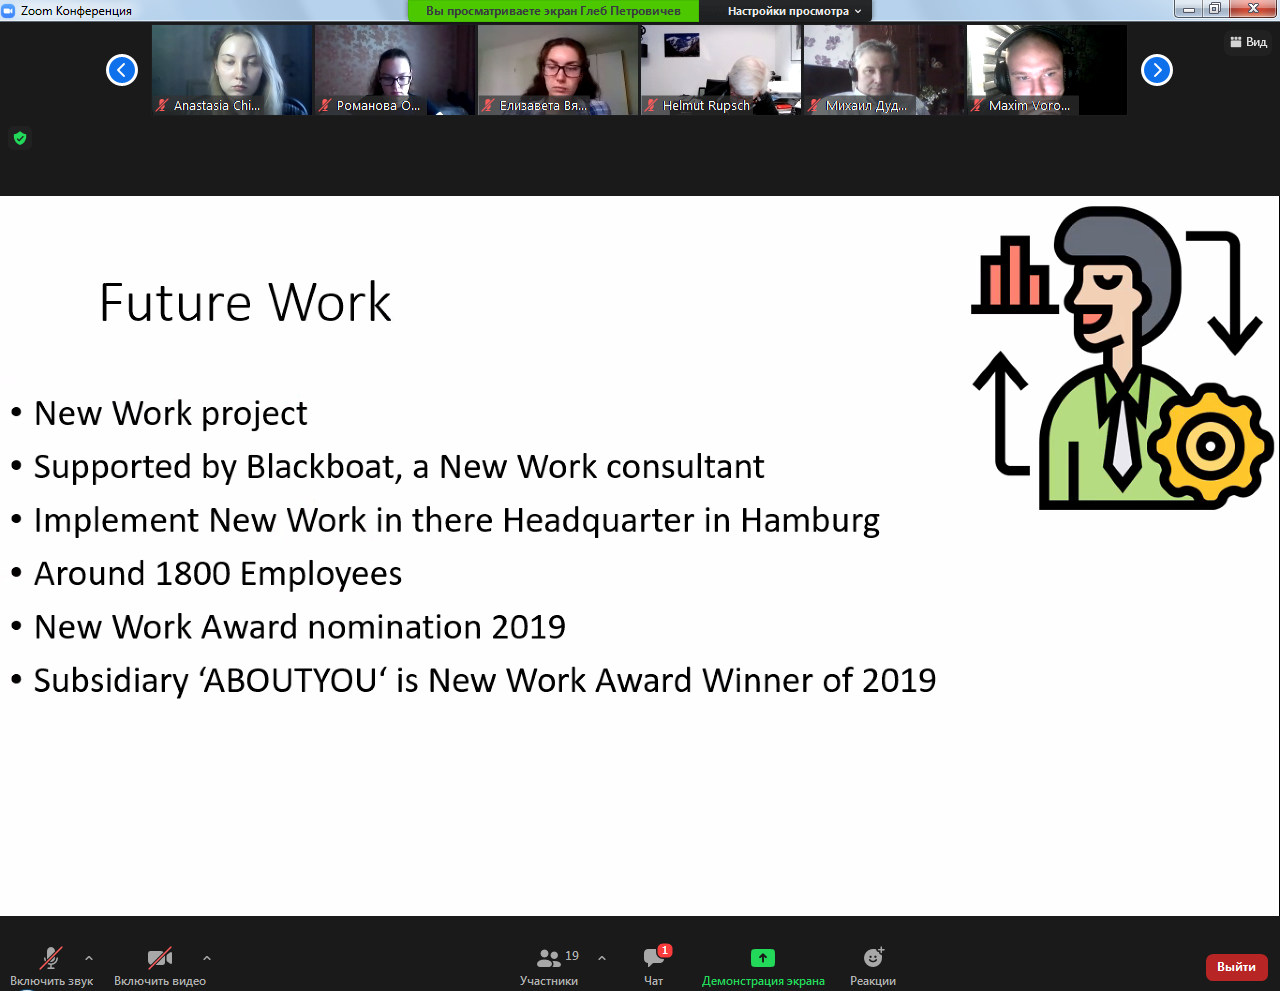Click the bullet 'Supported by Blackboat' line

399,467
